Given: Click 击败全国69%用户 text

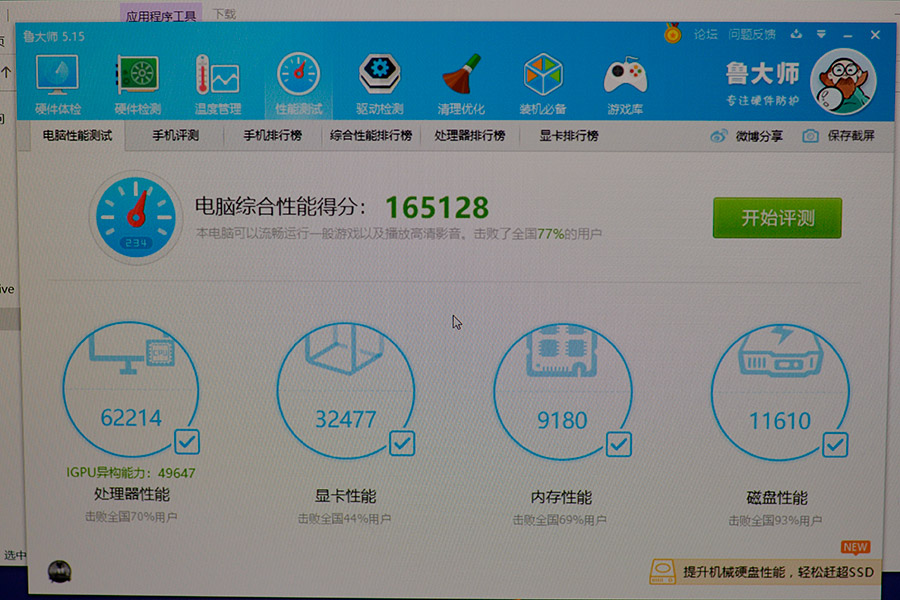Looking at the screenshot, I should (560, 520).
